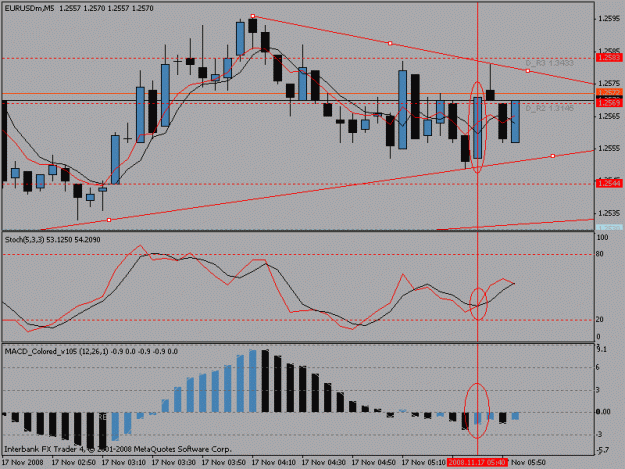Click the 0.00 value on MACD scale
The height and width of the screenshot is (469, 625).
[603, 412]
